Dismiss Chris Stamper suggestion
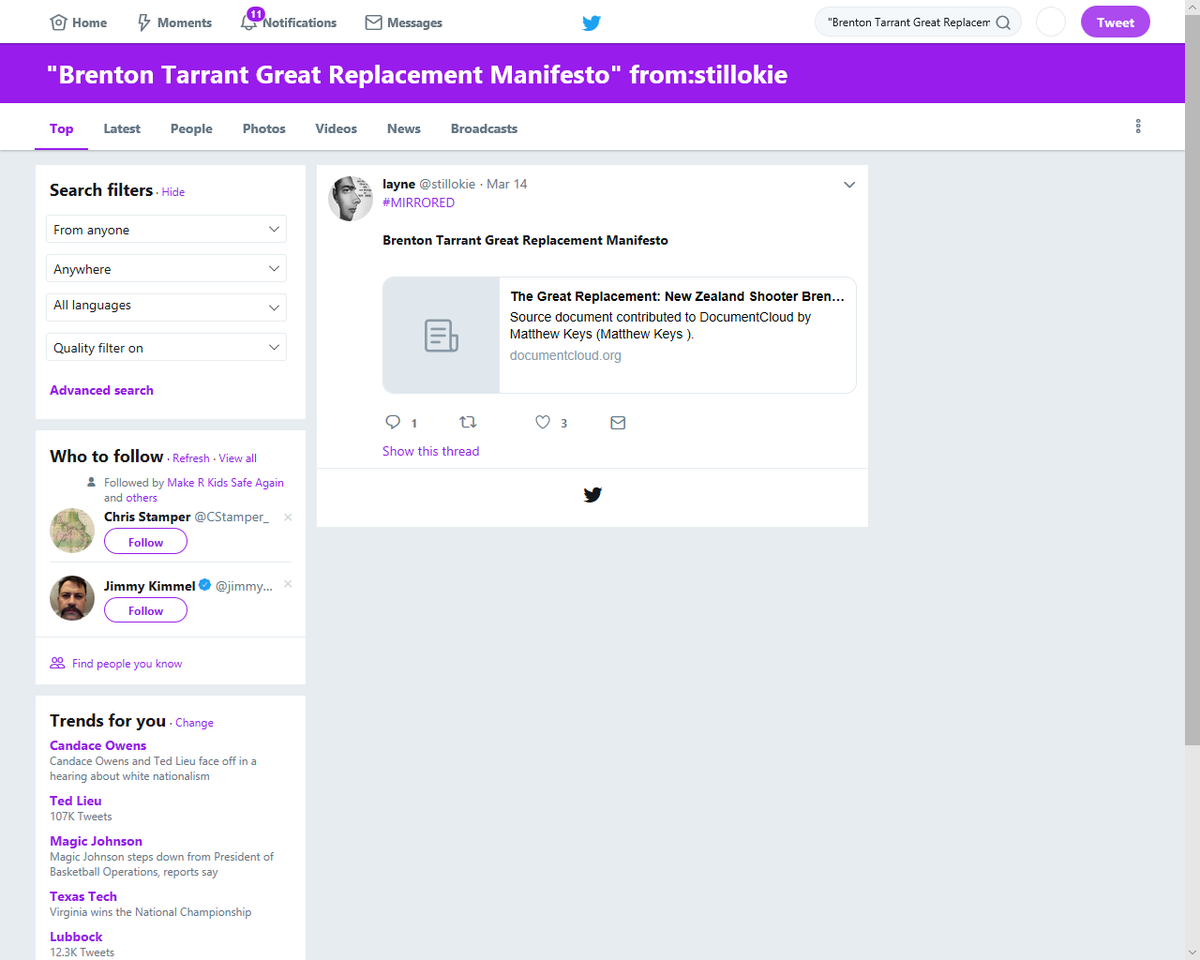 [288, 517]
